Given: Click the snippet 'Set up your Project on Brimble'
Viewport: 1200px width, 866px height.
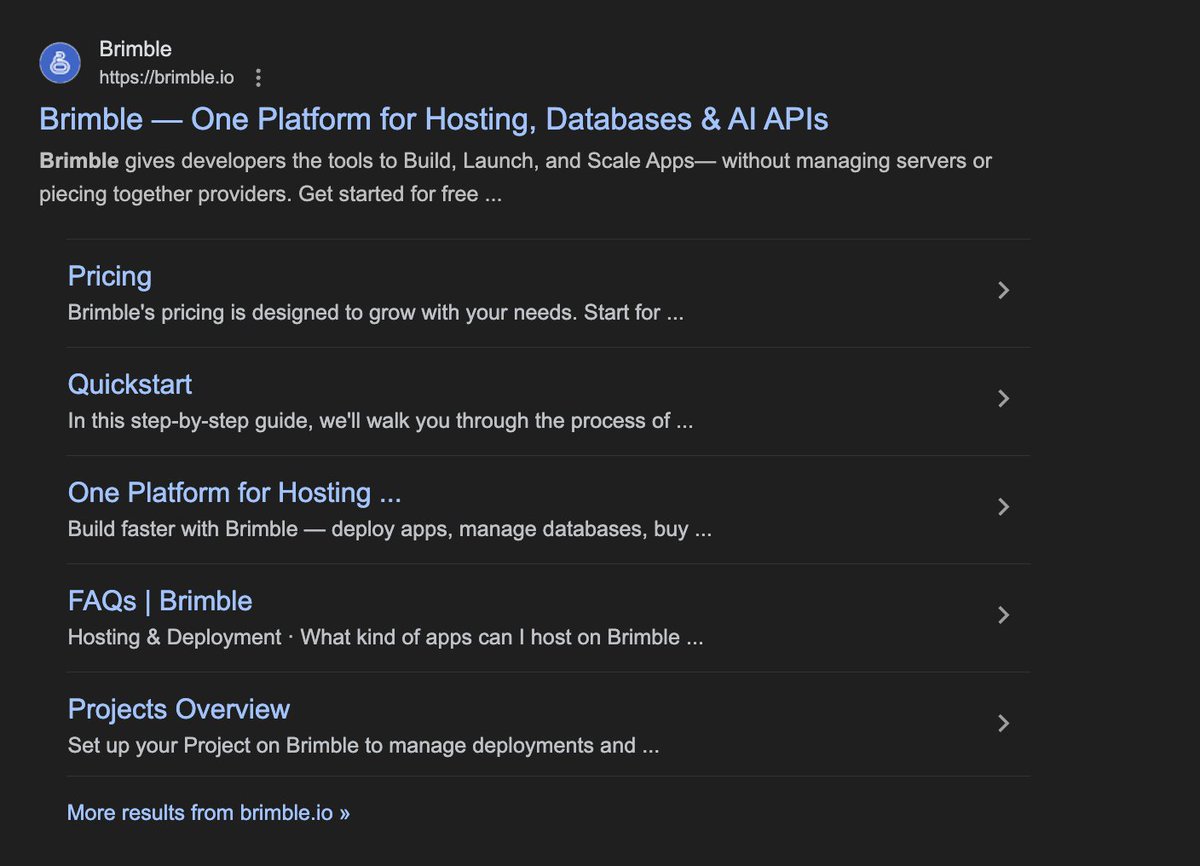Looking at the screenshot, I should click(x=364, y=745).
